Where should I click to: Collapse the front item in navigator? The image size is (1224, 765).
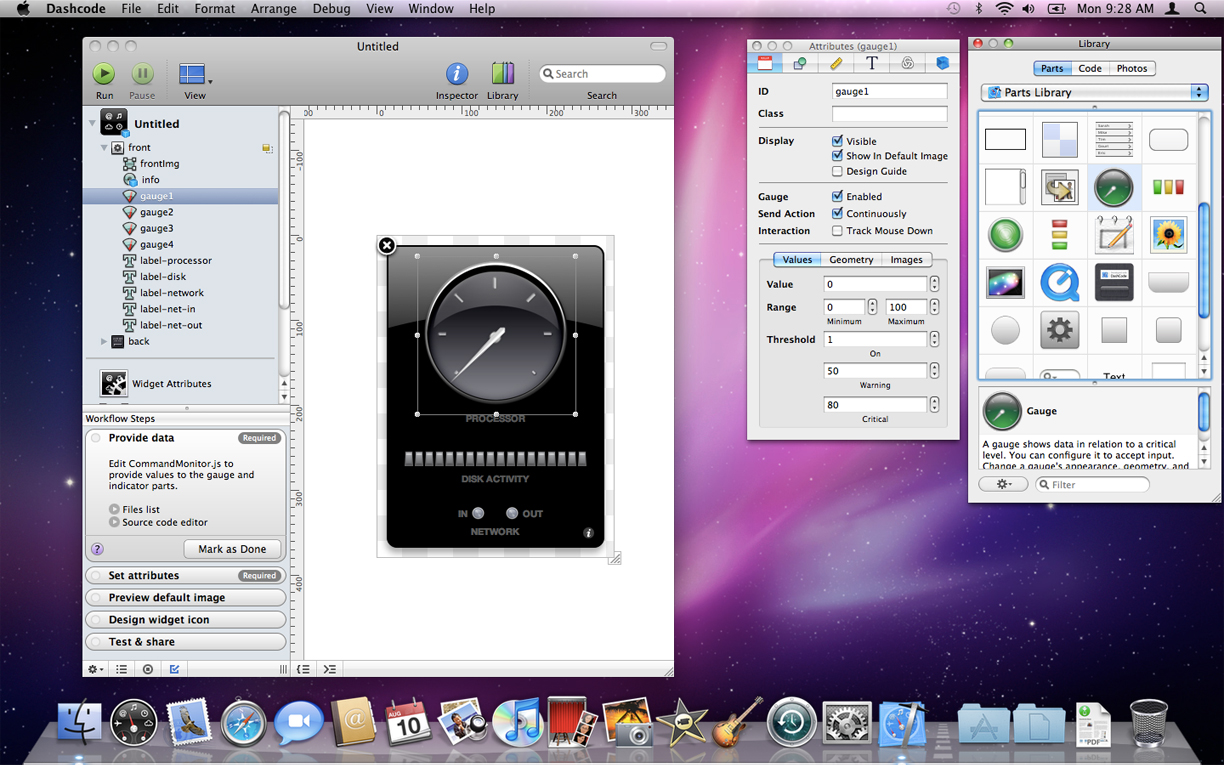104,148
